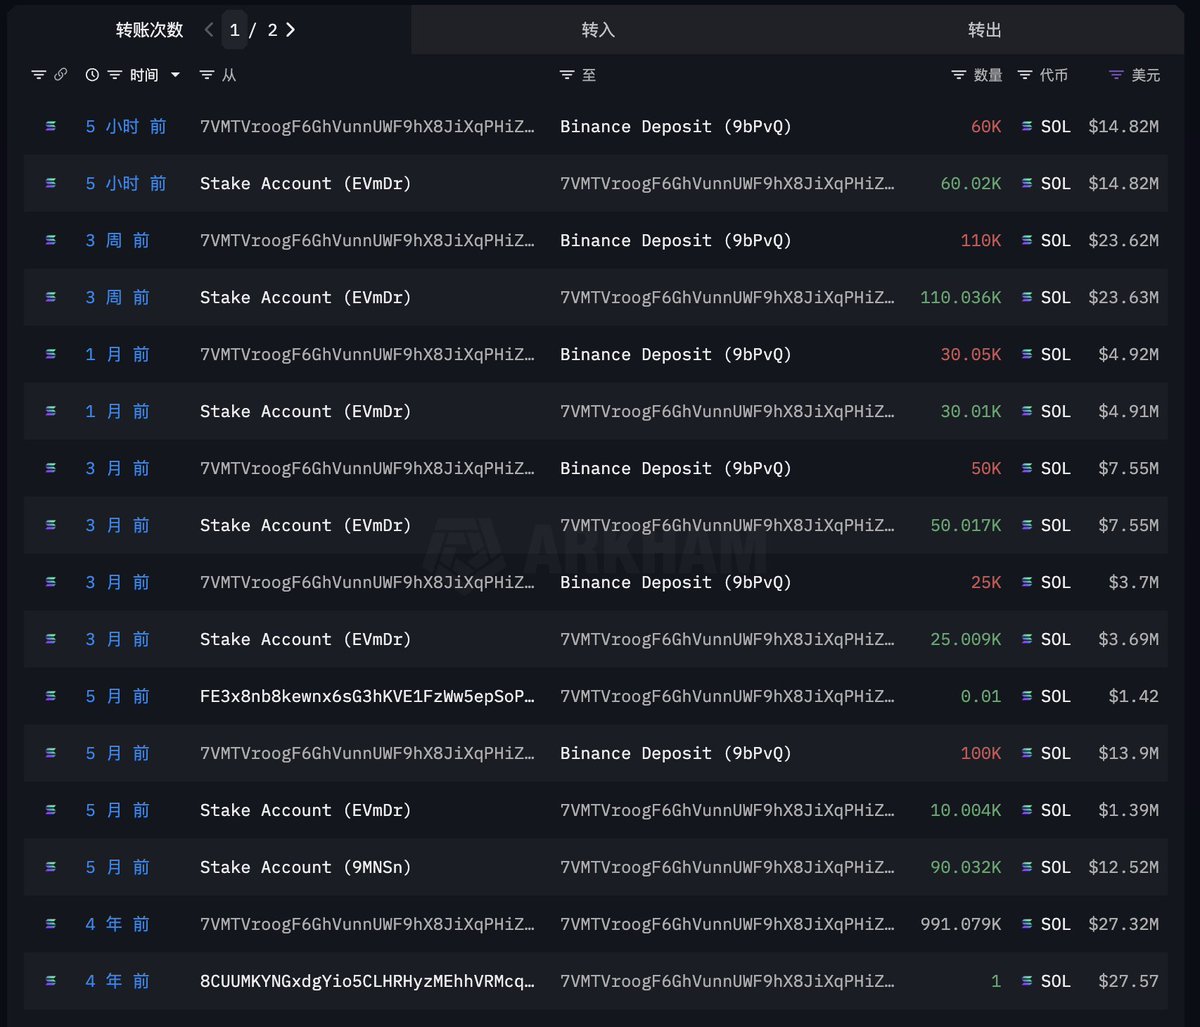Click the 0.01 amount value
The height and width of the screenshot is (1027, 1200).
981,696
